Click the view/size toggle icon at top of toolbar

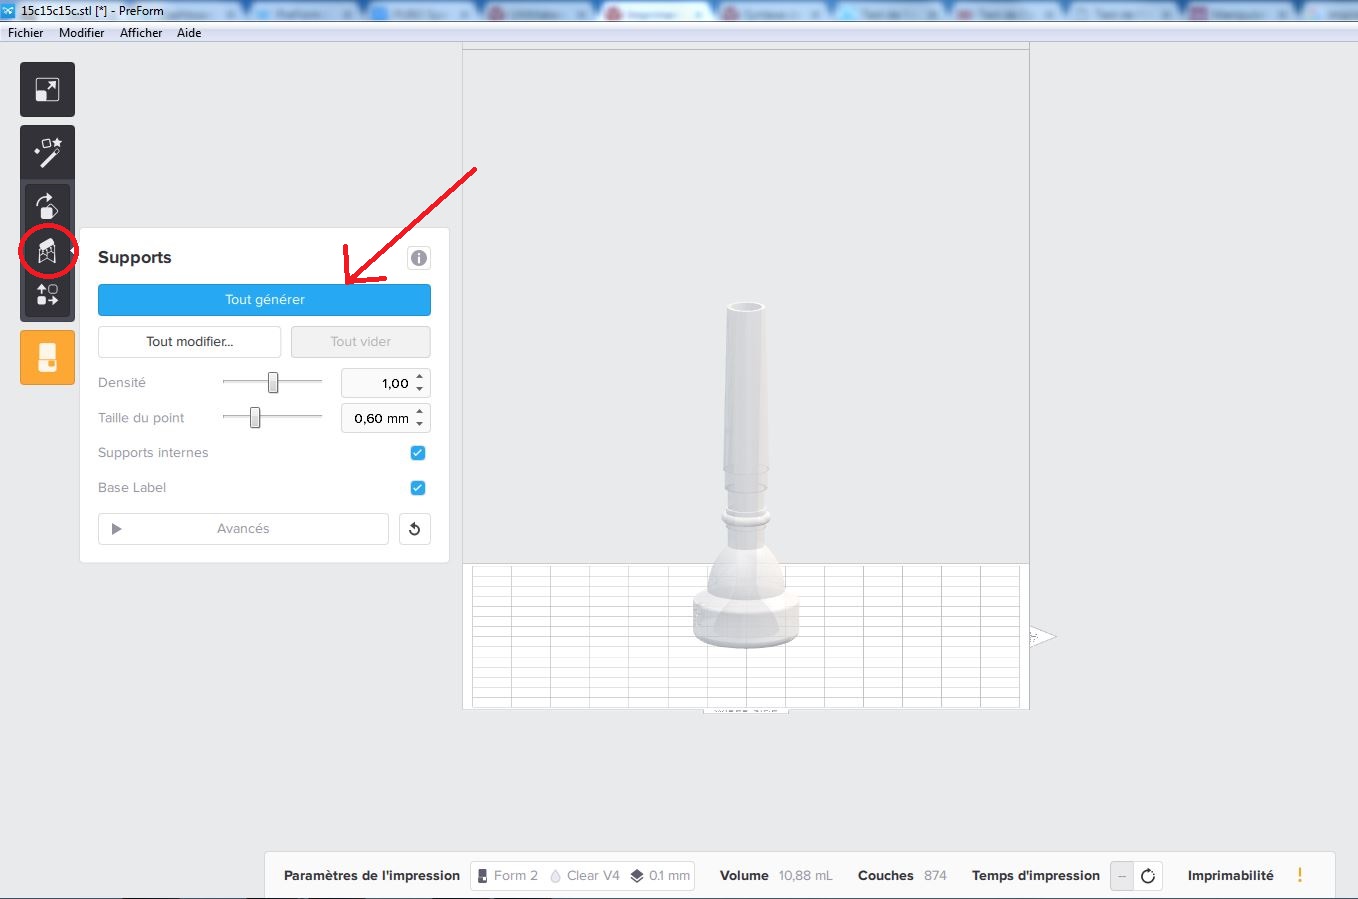pos(47,90)
